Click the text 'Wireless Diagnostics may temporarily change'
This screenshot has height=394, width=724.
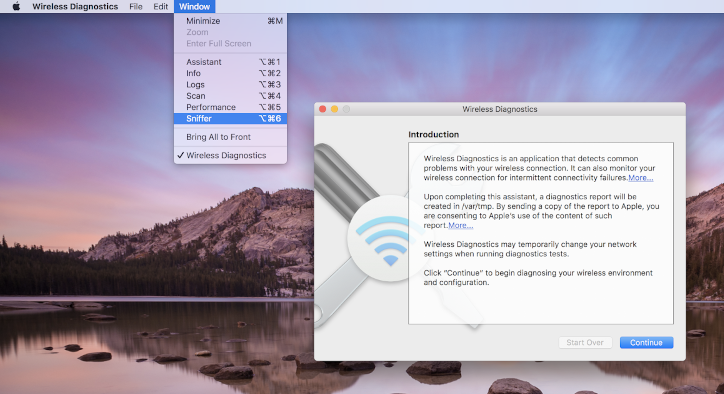tap(530, 249)
